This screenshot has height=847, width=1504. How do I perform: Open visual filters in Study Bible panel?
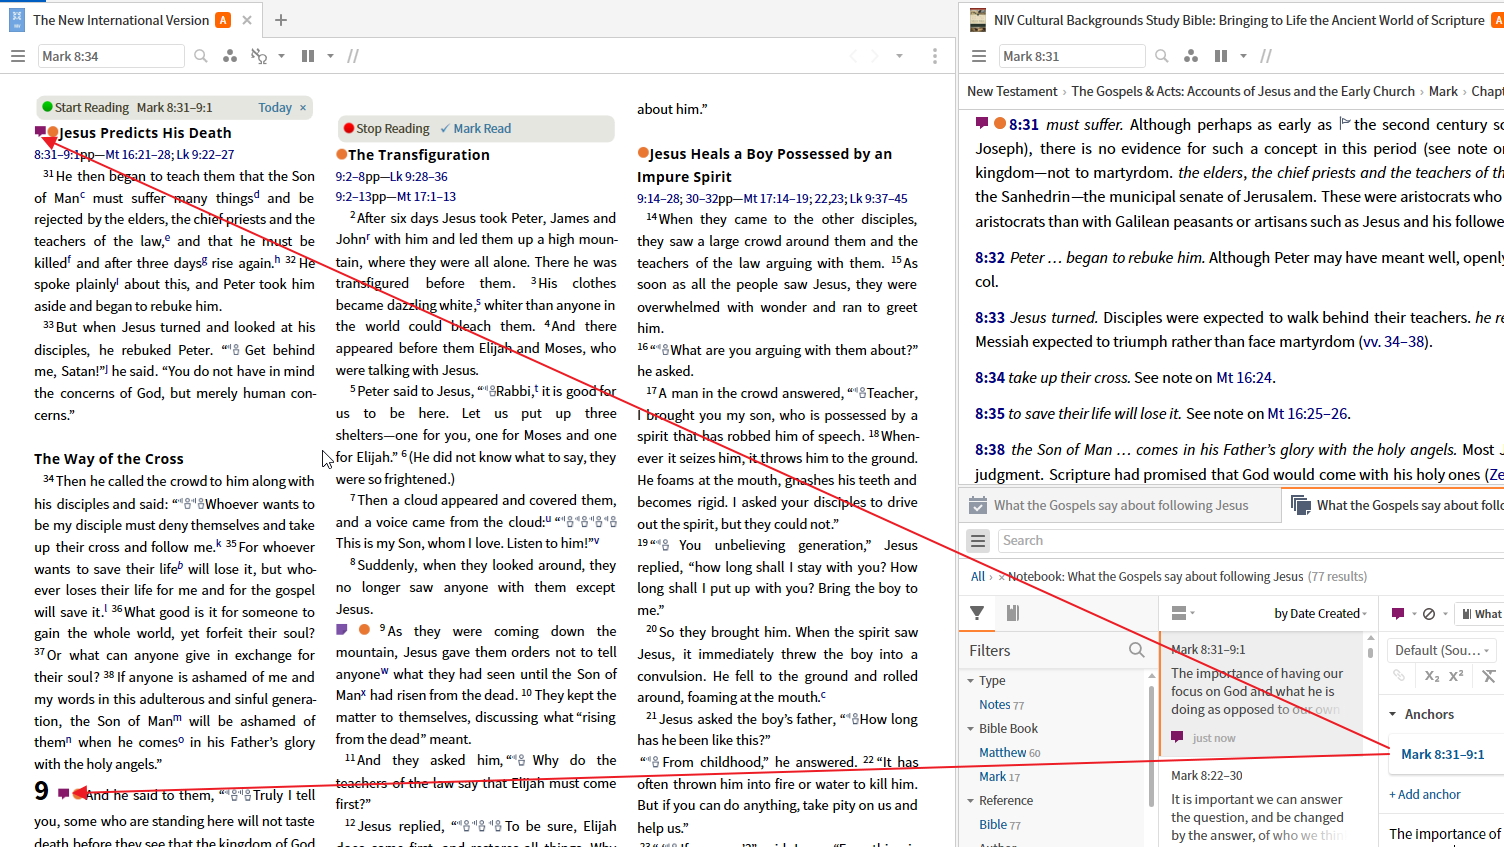click(x=1191, y=56)
